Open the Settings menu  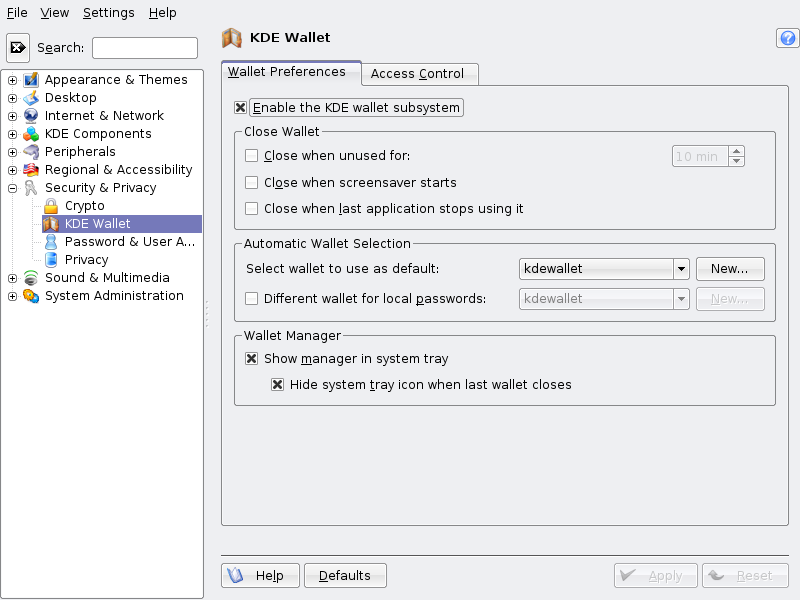tap(108, 13)
